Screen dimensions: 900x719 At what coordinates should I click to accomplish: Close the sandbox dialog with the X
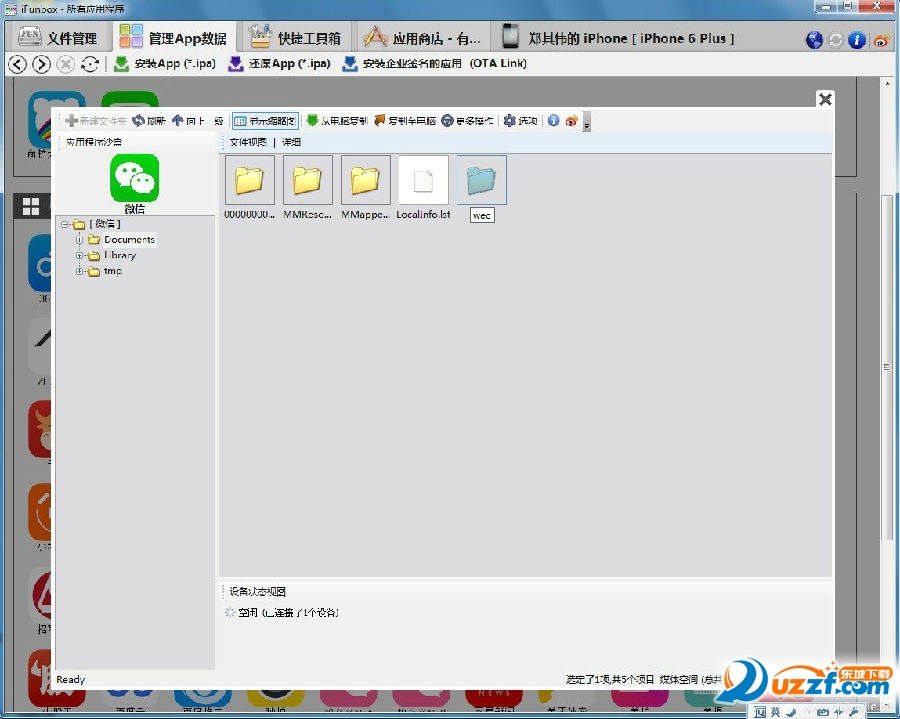[825, 99]
